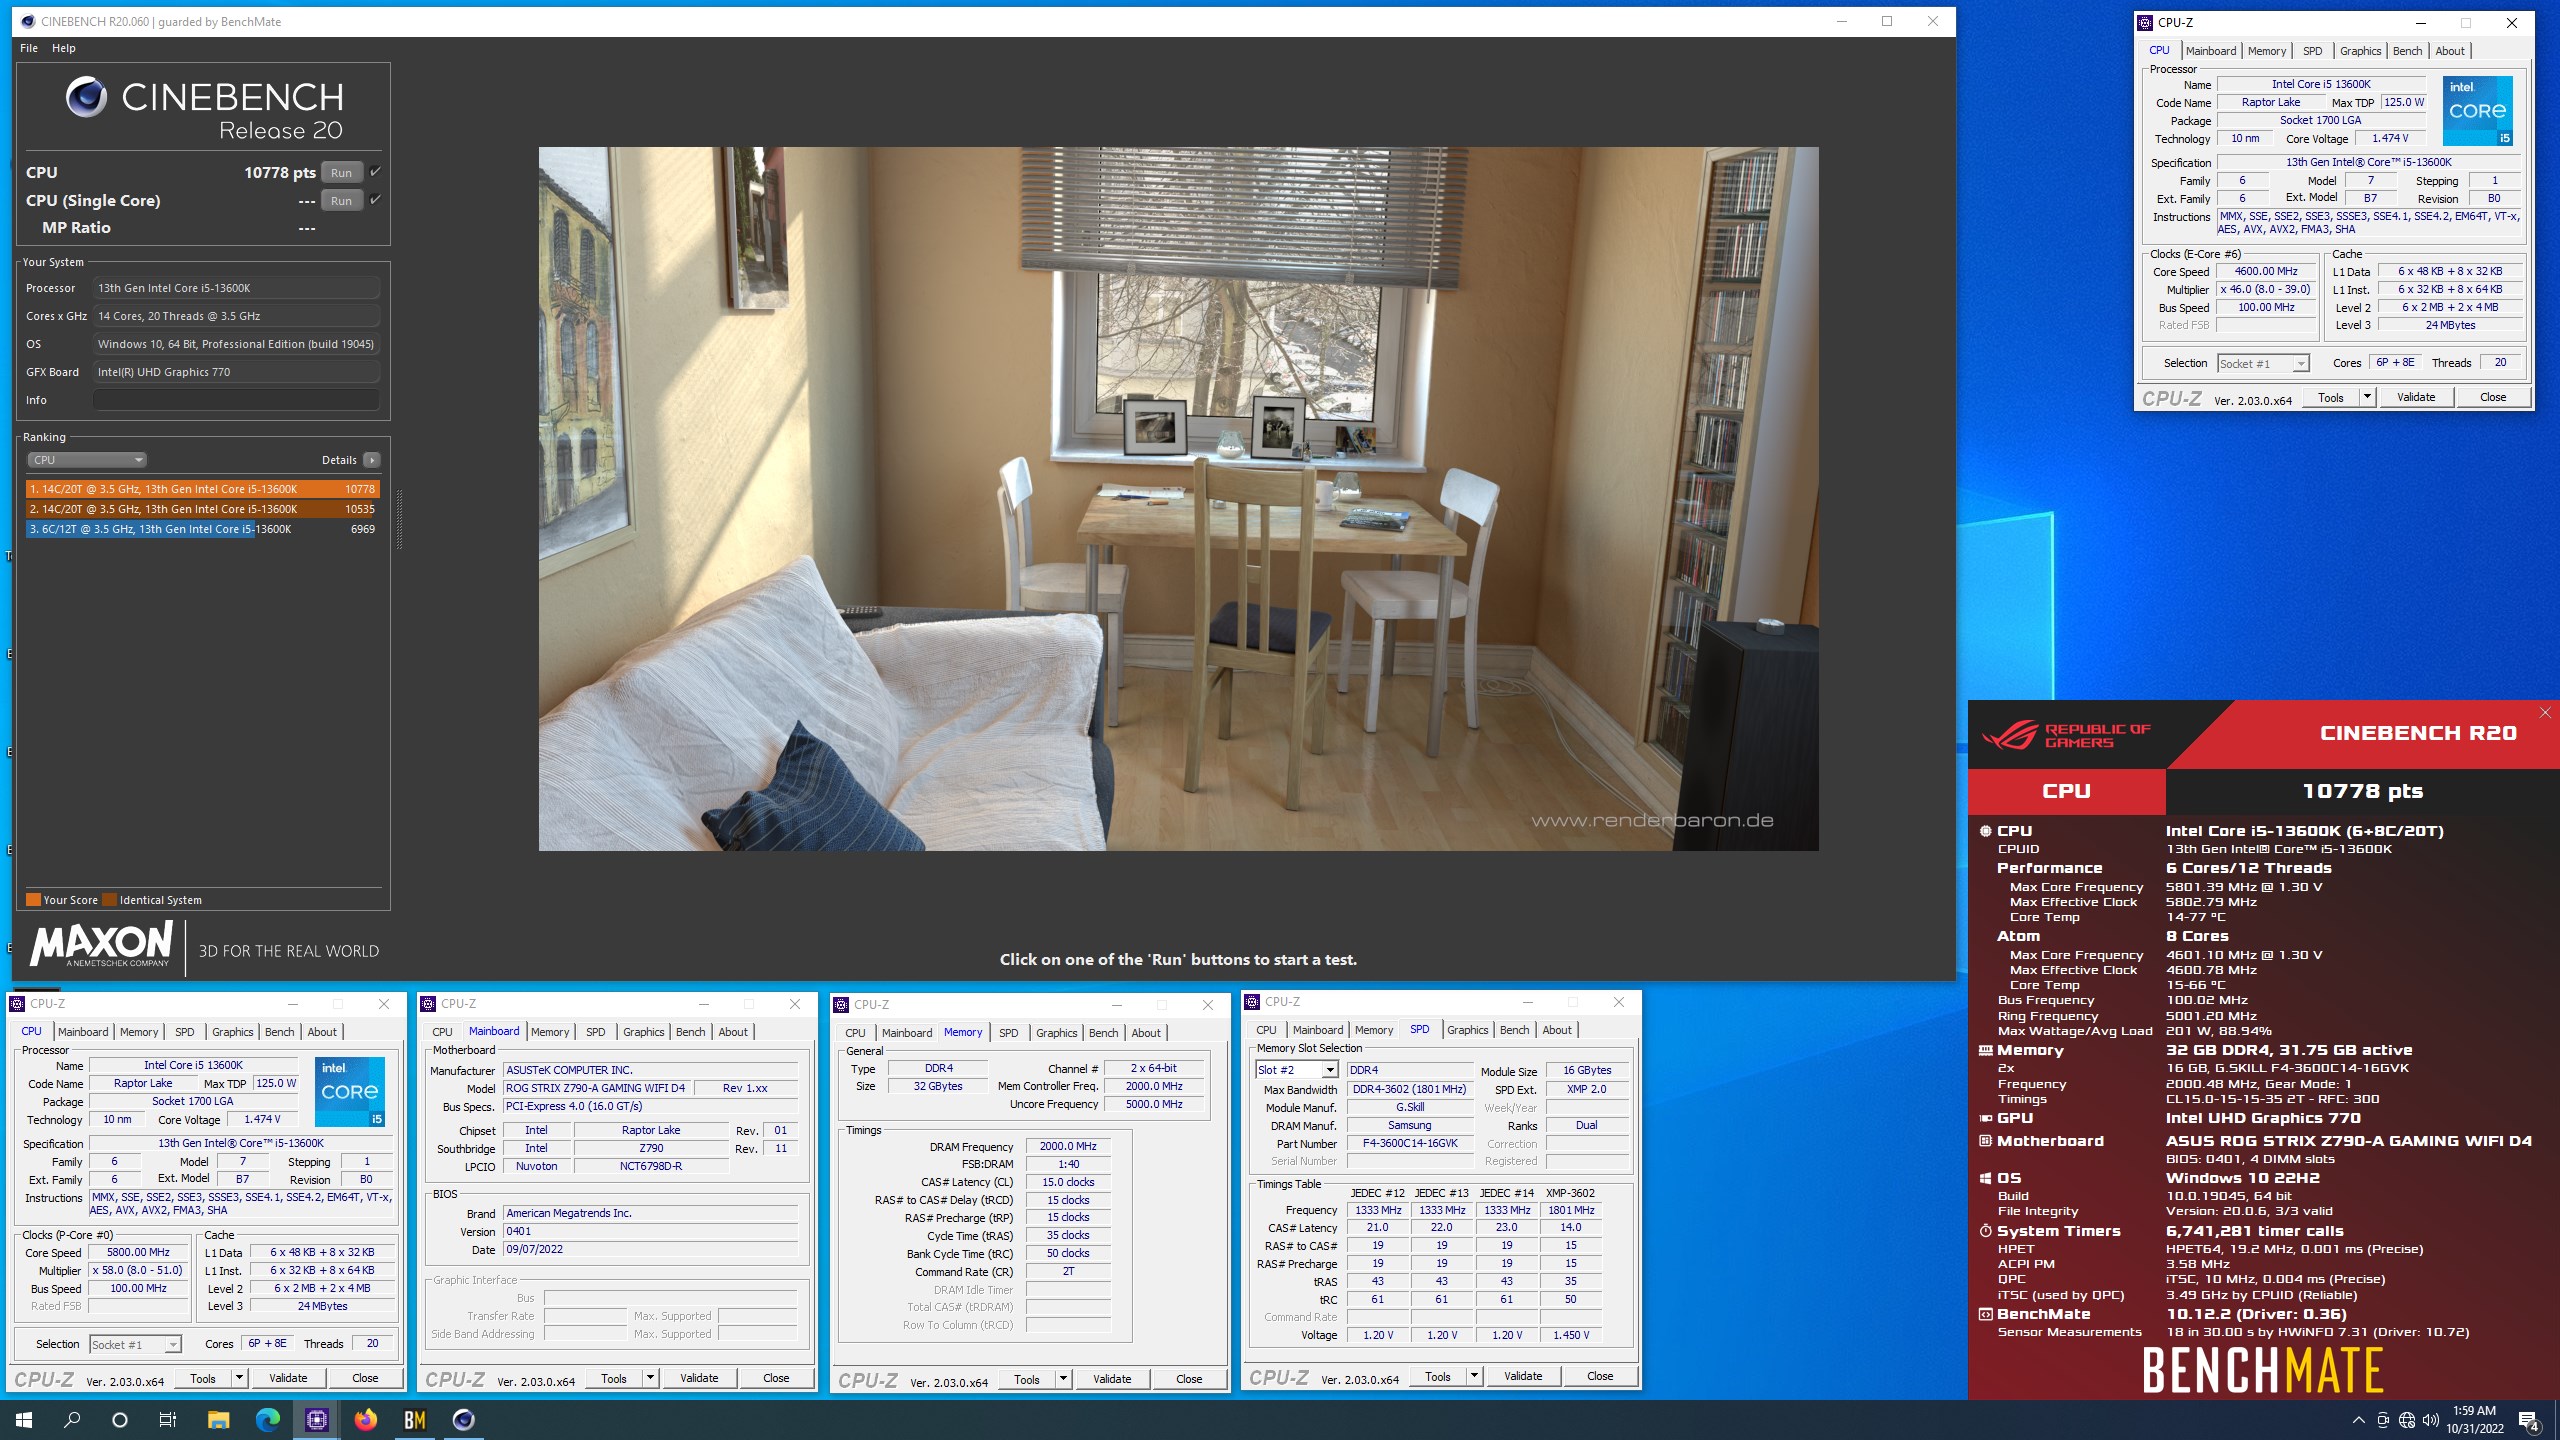Select ranking row 6C/12T score 6969

(x=202, y=529)
